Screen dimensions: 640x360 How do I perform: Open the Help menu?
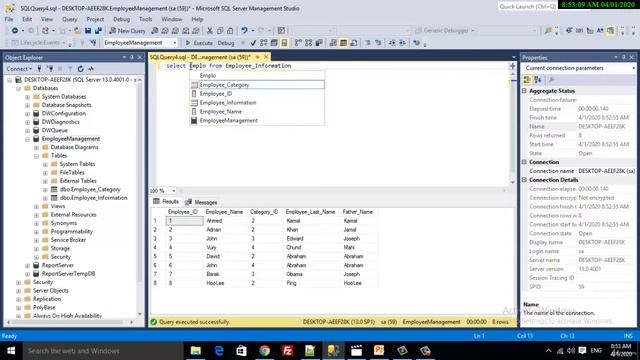tap(197, 19)
